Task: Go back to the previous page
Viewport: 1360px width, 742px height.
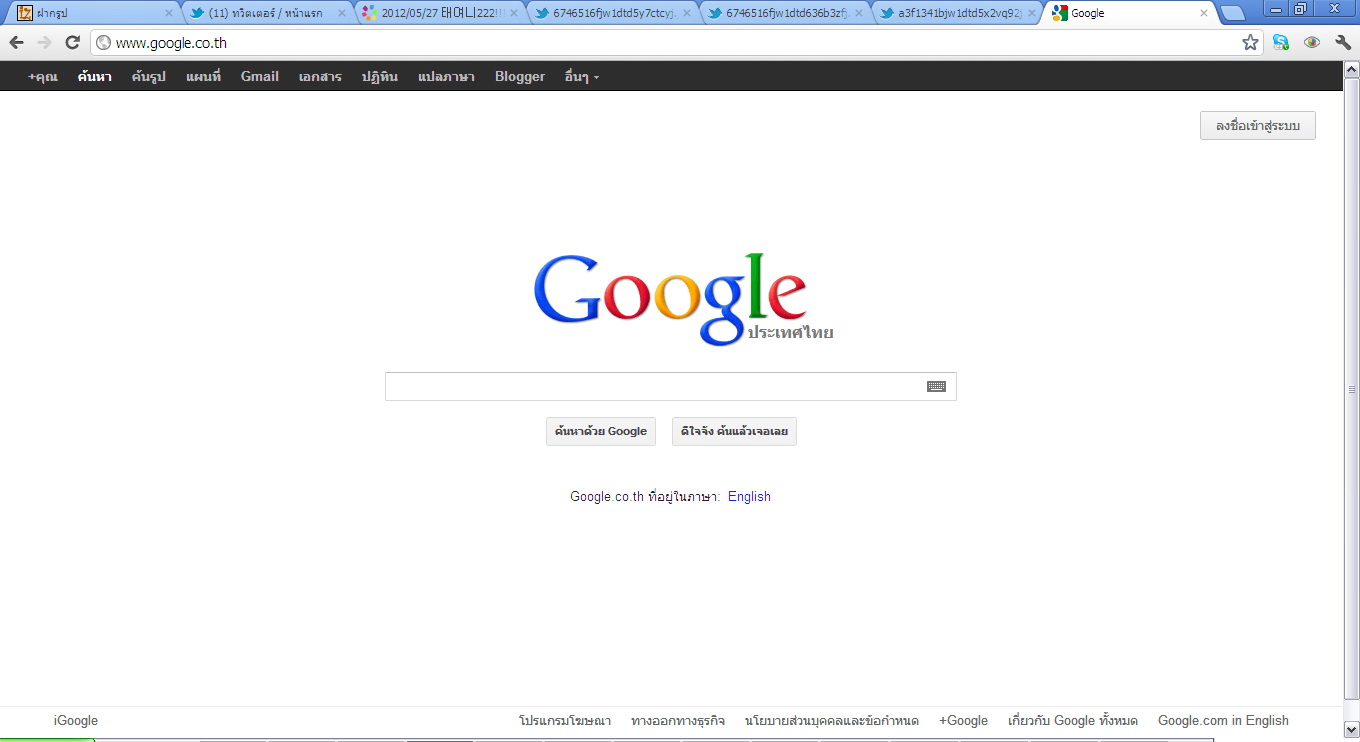Action: click(x=16, y=43)
